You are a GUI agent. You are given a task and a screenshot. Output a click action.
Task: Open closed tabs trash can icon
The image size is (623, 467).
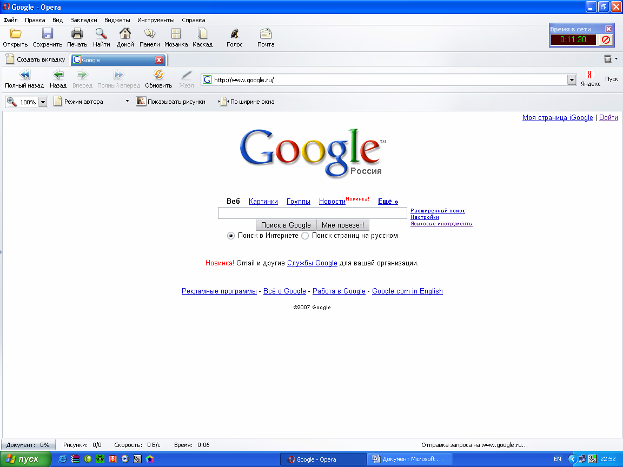[x=608, y=59]
